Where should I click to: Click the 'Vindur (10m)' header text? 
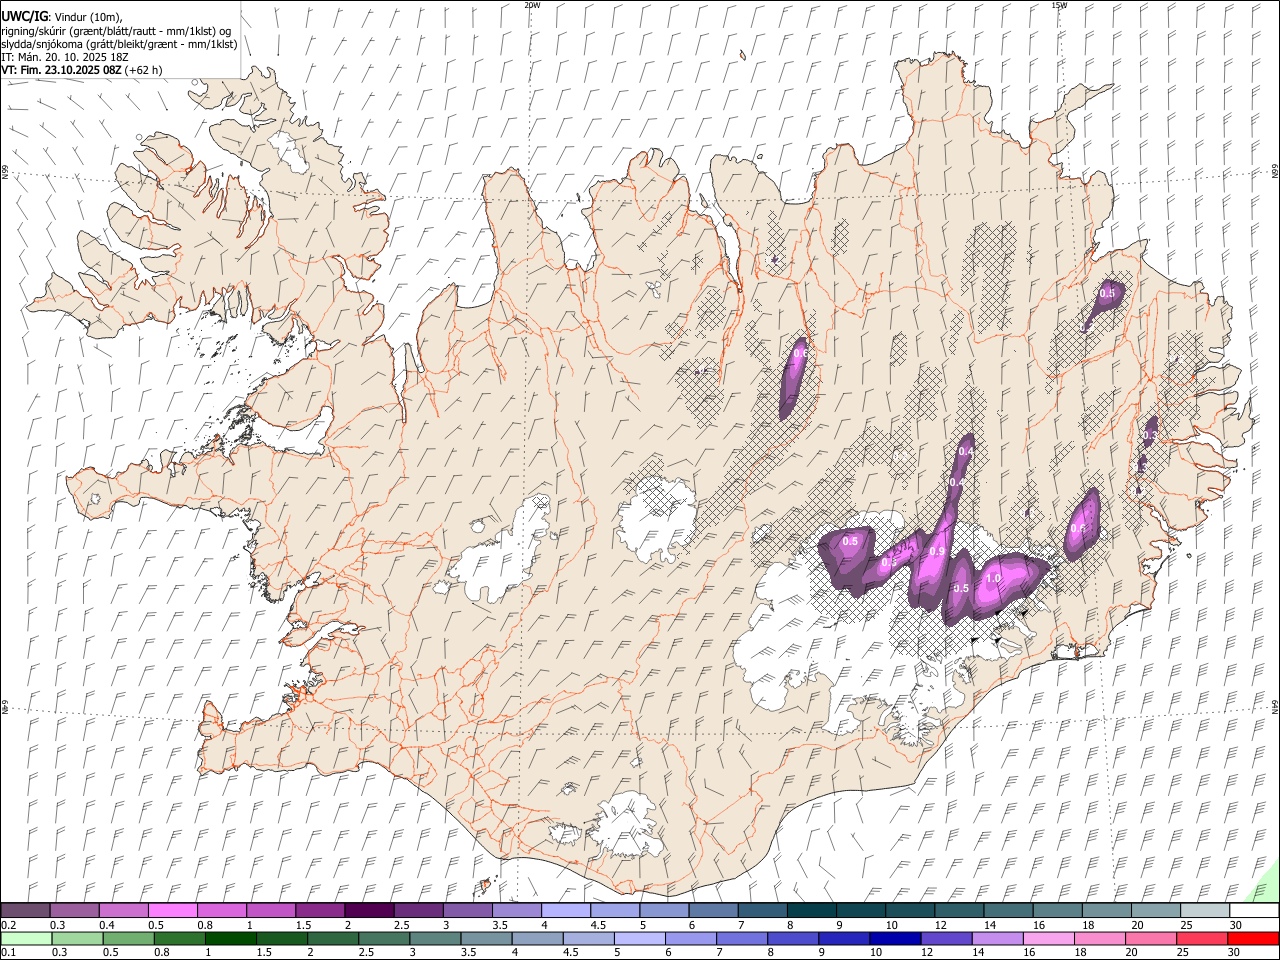(87, 17)
